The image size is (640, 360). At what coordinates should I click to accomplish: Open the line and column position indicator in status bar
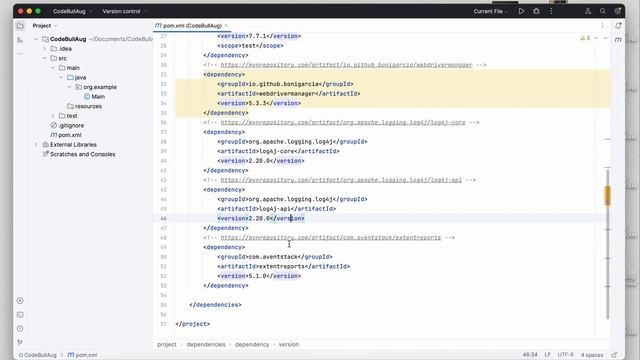click(x=530, y=355)
